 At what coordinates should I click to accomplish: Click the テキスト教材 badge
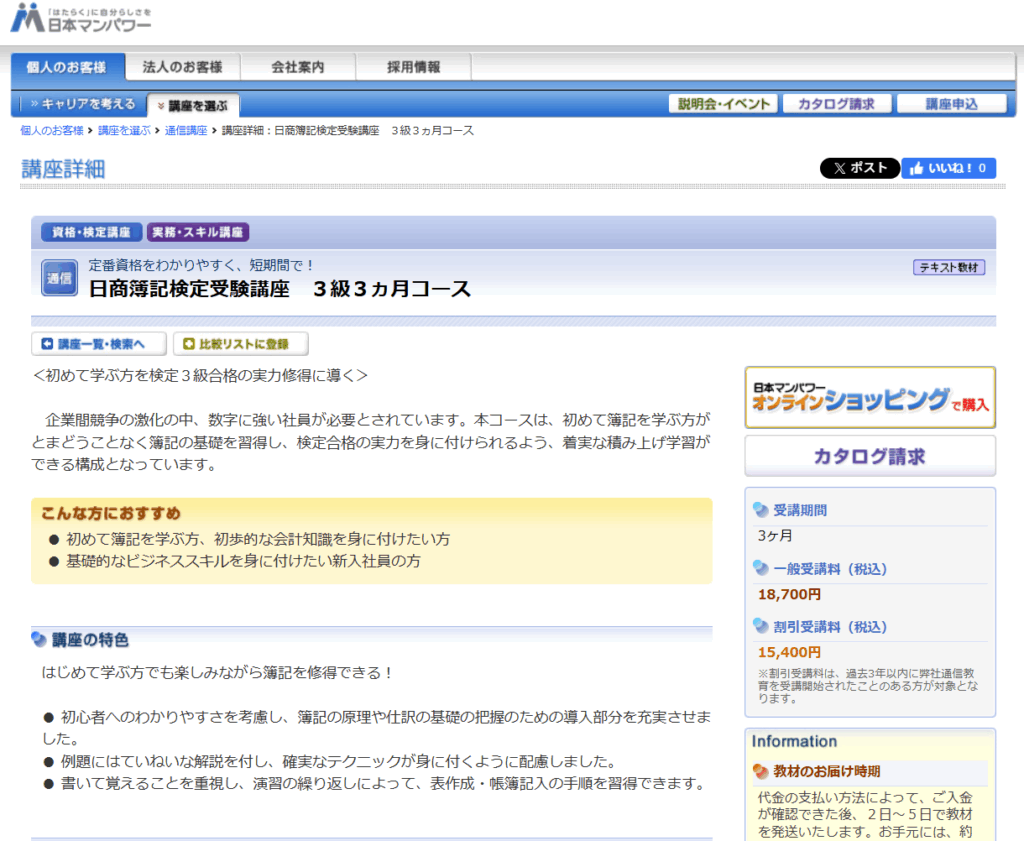949,267
